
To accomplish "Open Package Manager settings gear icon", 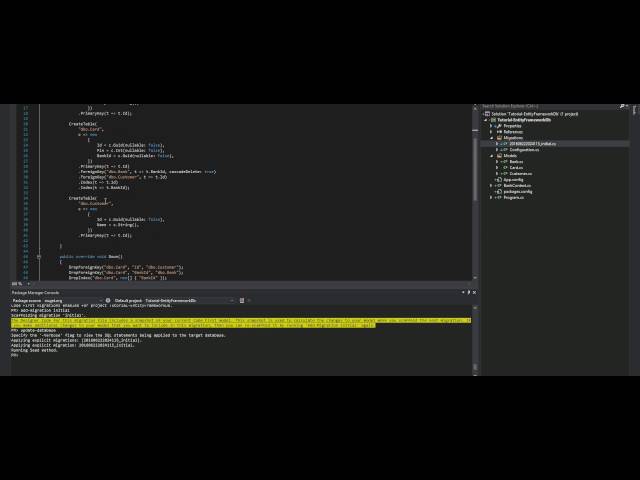I will point(108,300).
